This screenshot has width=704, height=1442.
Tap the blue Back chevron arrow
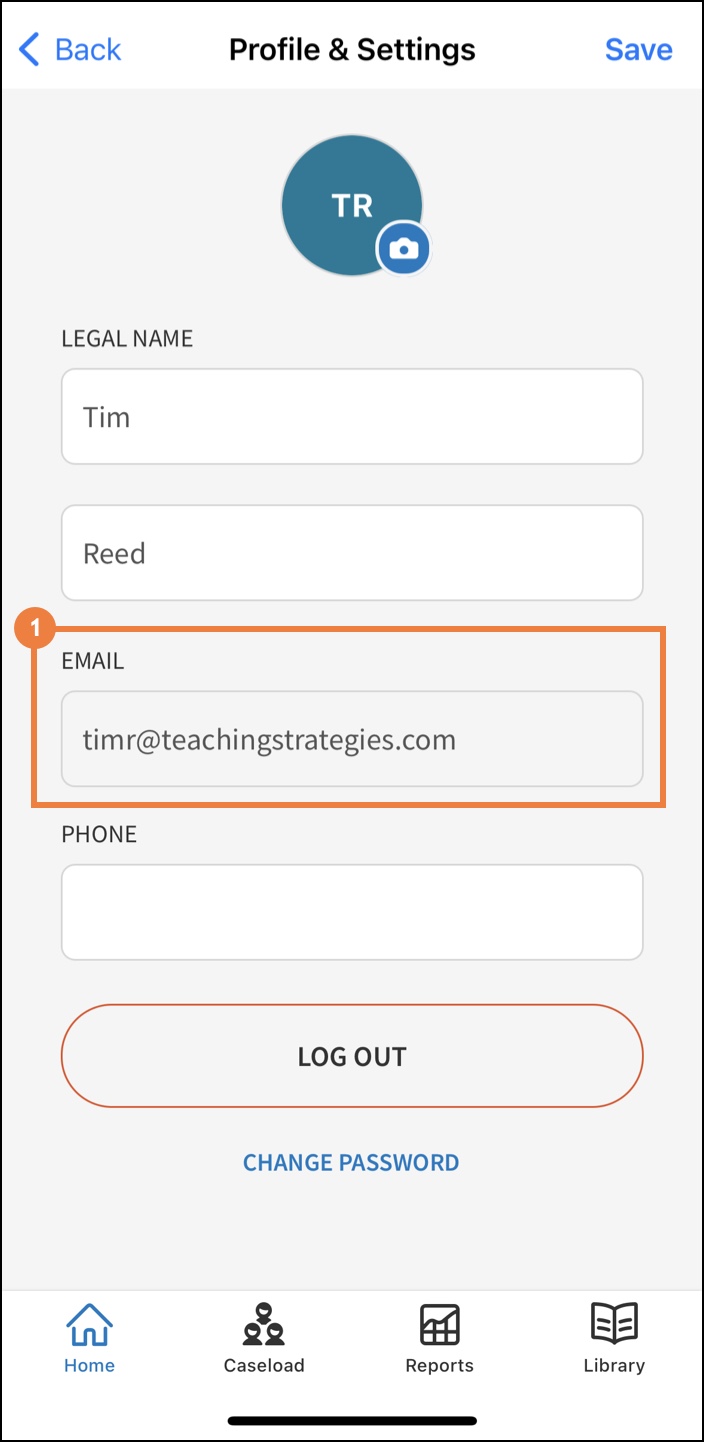[x=30, y=49]
